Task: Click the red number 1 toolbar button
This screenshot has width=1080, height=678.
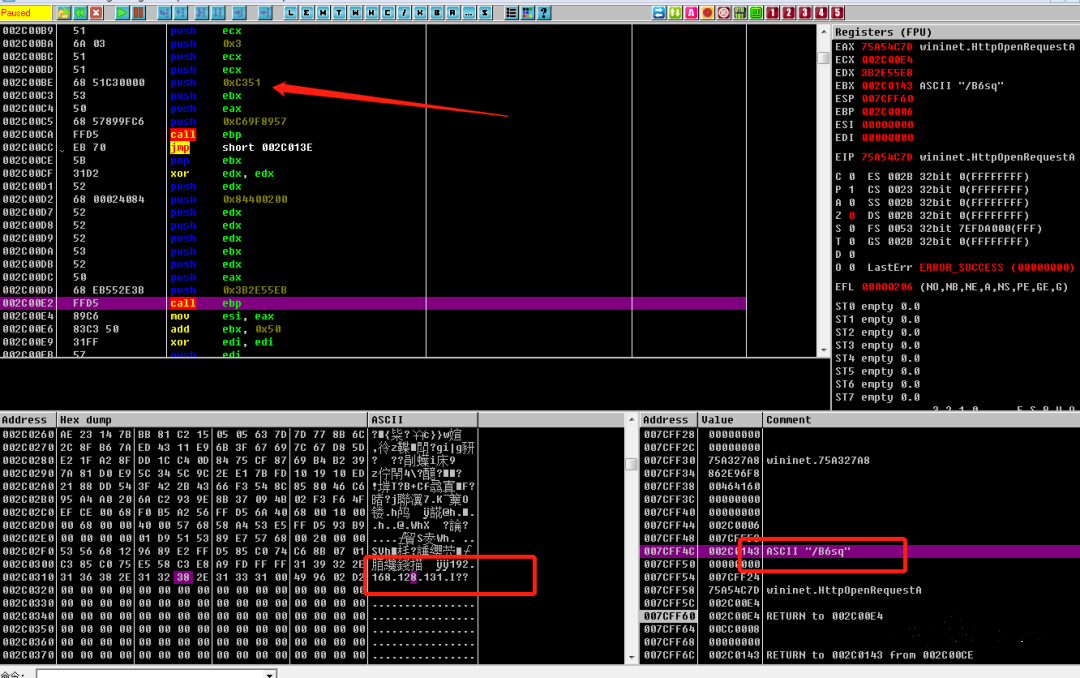Action: 773,13
